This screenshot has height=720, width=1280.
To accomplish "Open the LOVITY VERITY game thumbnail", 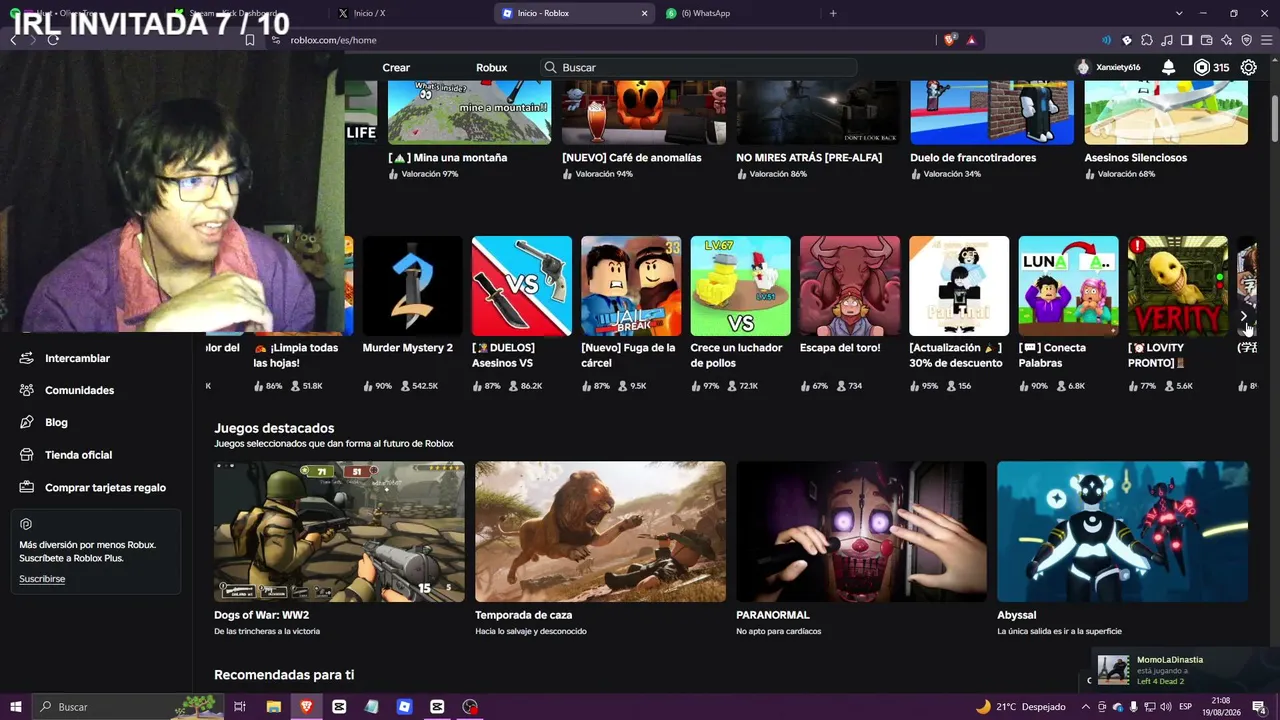I will [1178, 286].
